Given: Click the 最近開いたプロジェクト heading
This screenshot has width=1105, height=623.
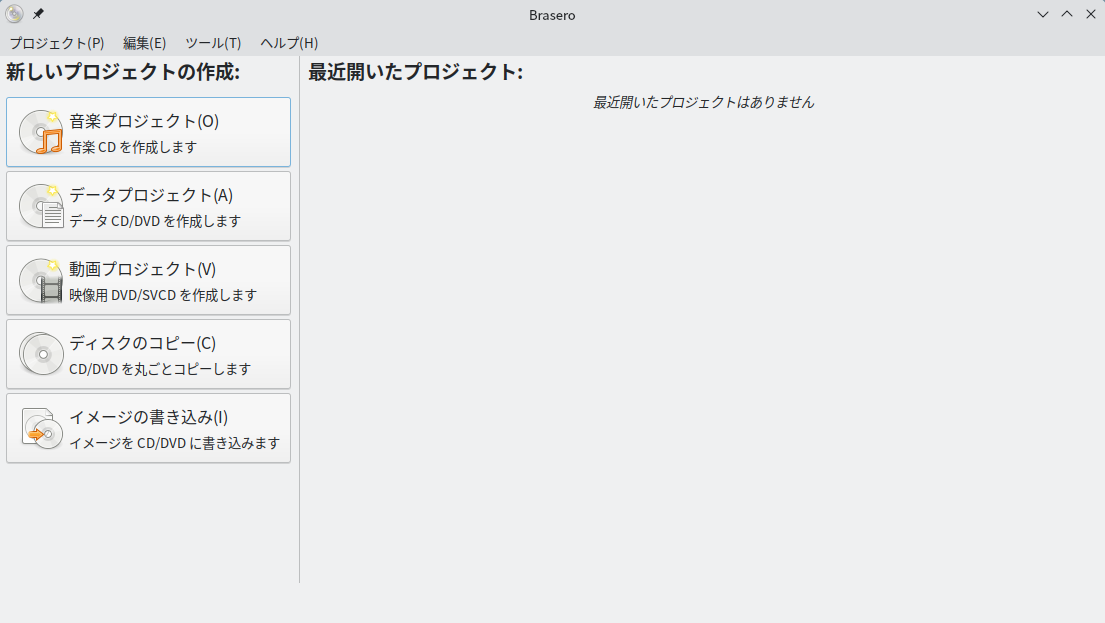Looking at the screenshot, I should (x=415, y=72).
